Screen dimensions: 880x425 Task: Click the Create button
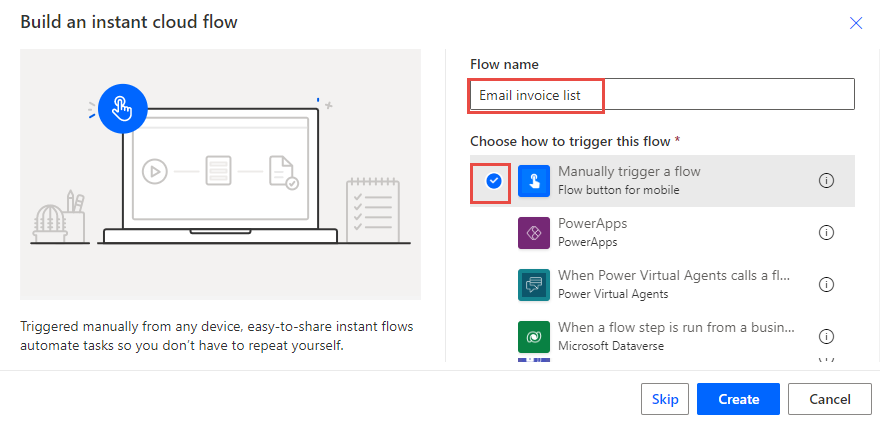coord(739,399)
